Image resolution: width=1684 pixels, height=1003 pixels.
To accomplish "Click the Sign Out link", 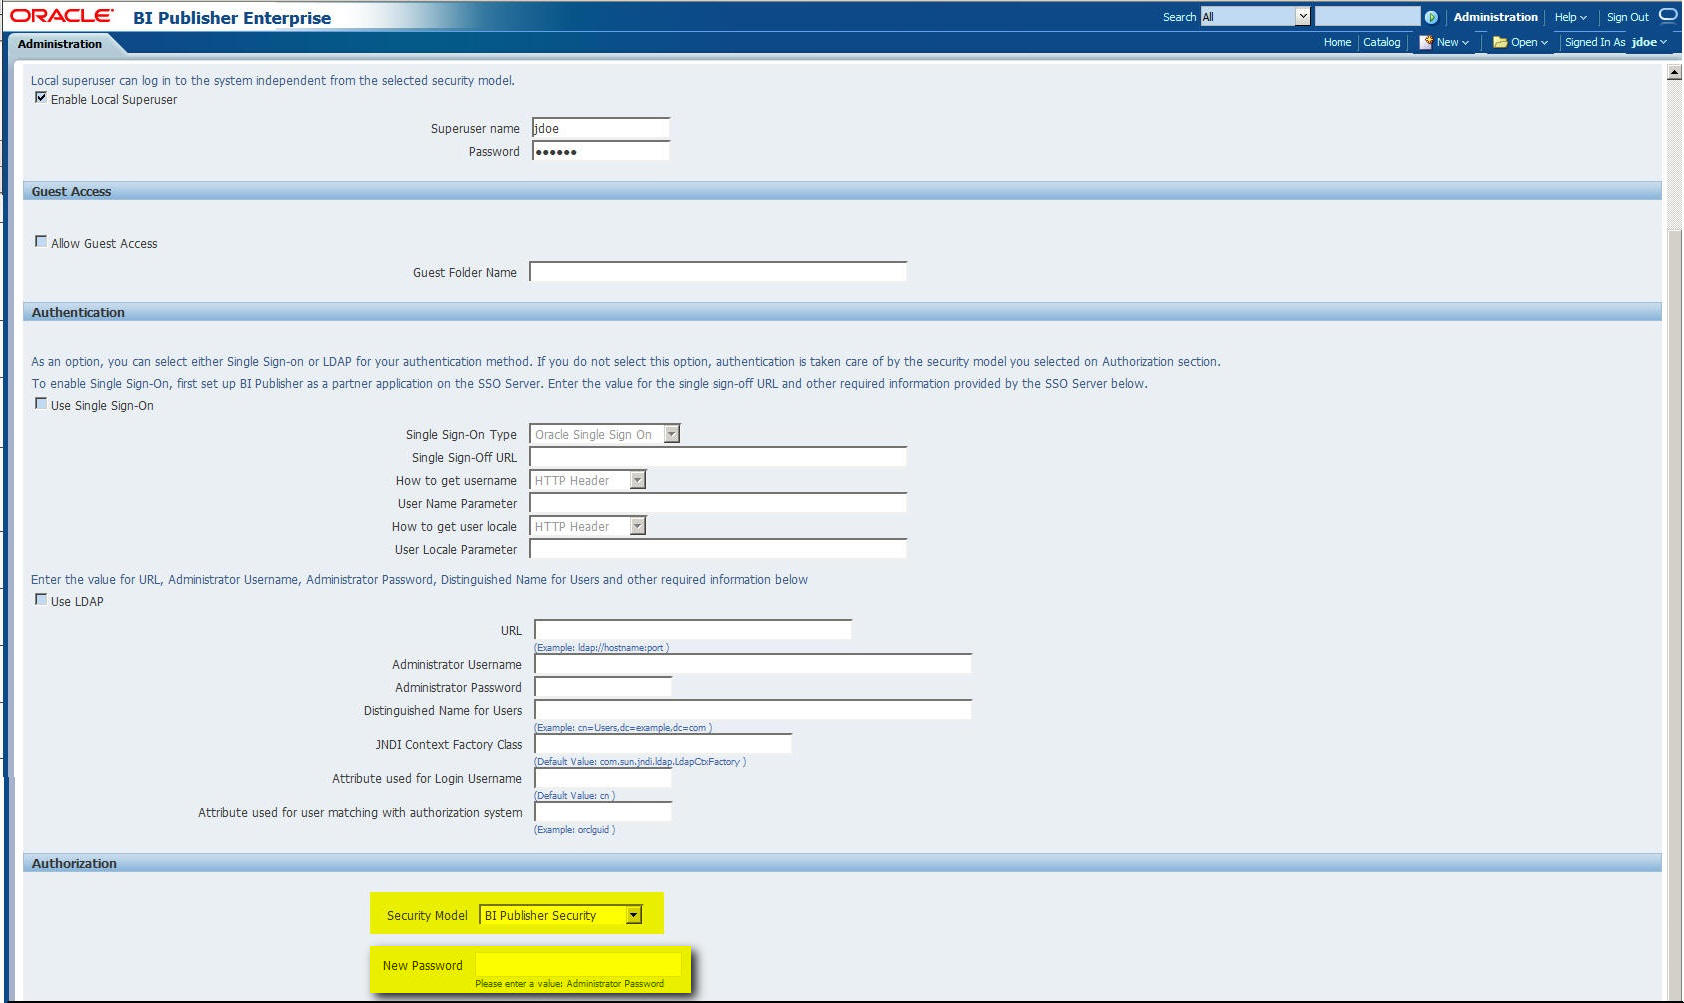I will 1627,17.
